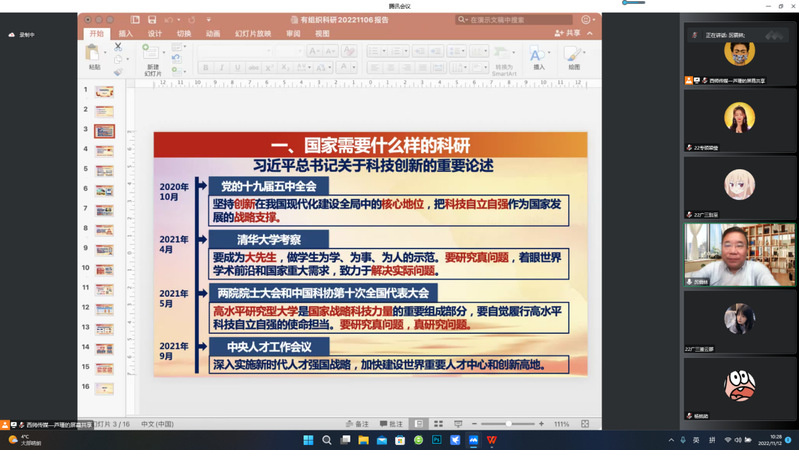
Task: Click the zoom slider in status bar
Action: pos(510,424)
